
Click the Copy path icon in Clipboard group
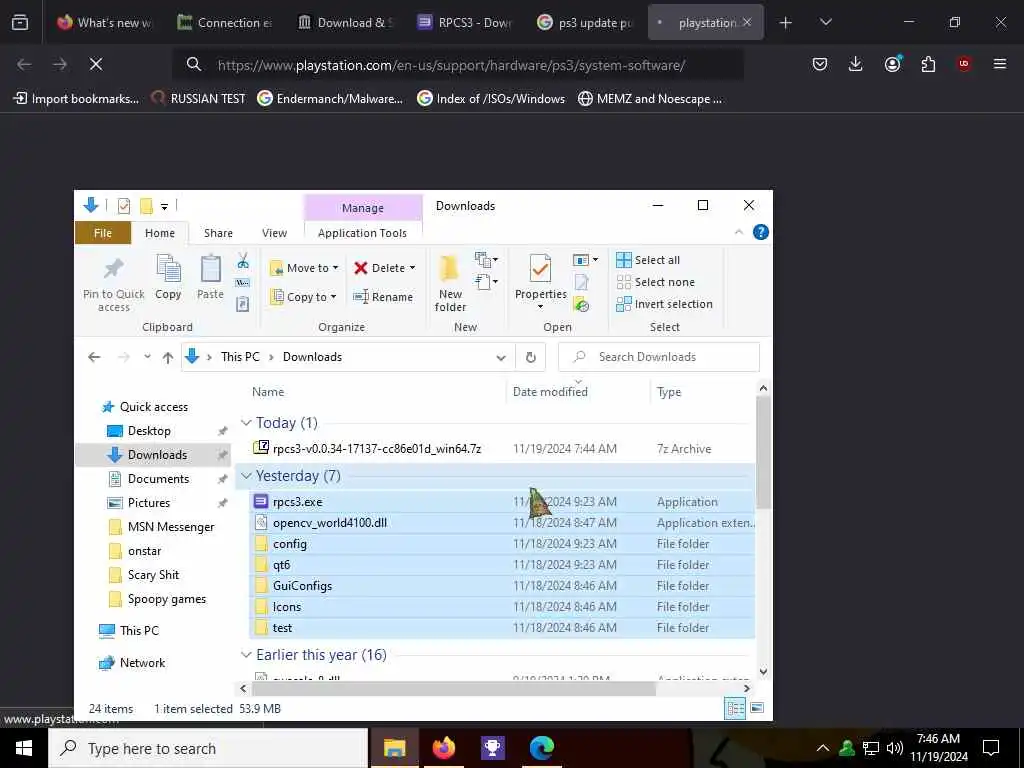(x=243, y=283)
